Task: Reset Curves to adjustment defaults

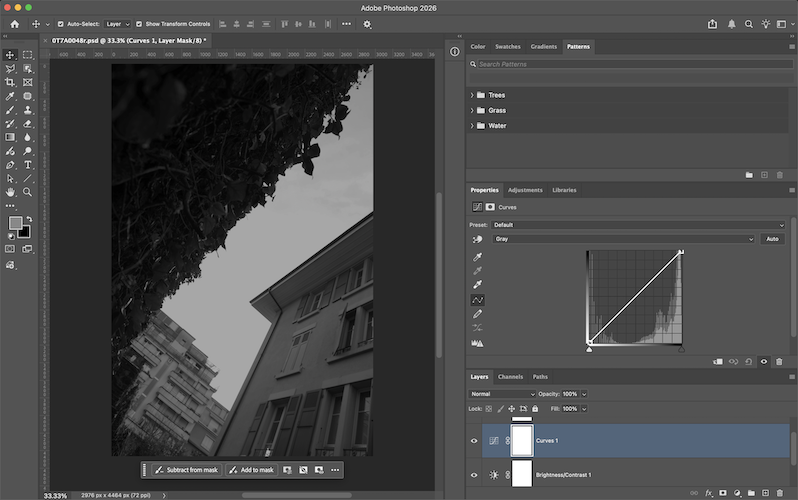Action: tap(749, 362)
